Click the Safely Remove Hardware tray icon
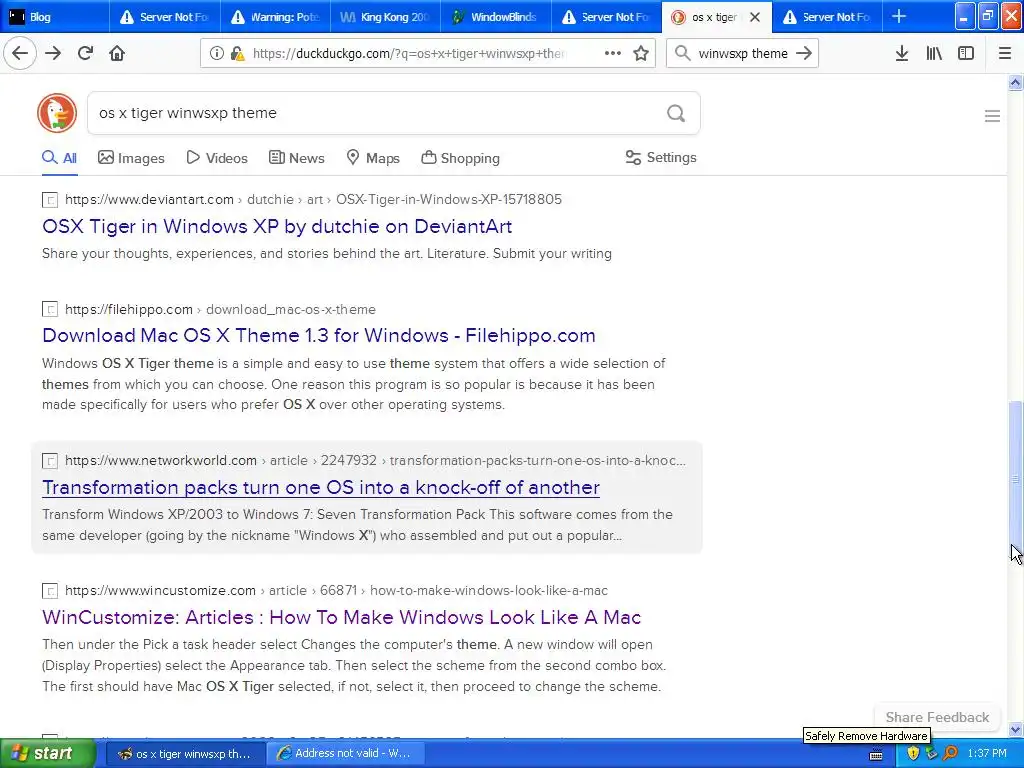Screen dimensions: 1024x768 coord(931,753)
